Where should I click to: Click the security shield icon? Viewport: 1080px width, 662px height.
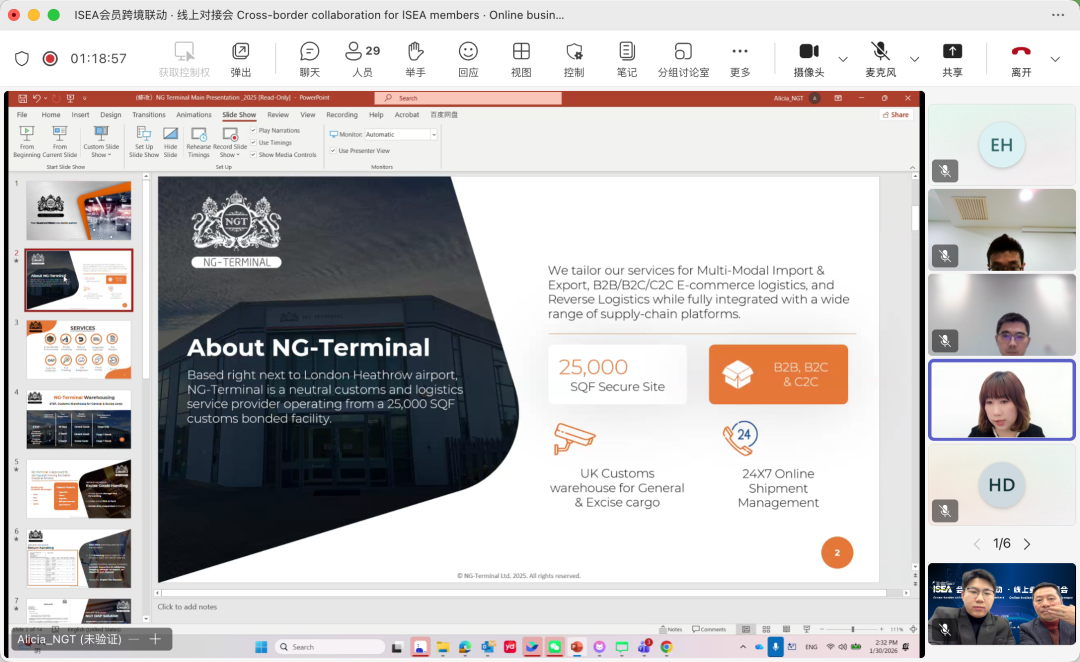tap(22, 59)
